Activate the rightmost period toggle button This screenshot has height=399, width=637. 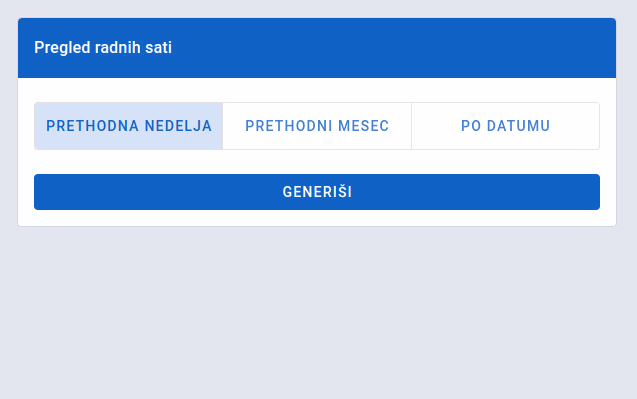click(x=505, y=126)
